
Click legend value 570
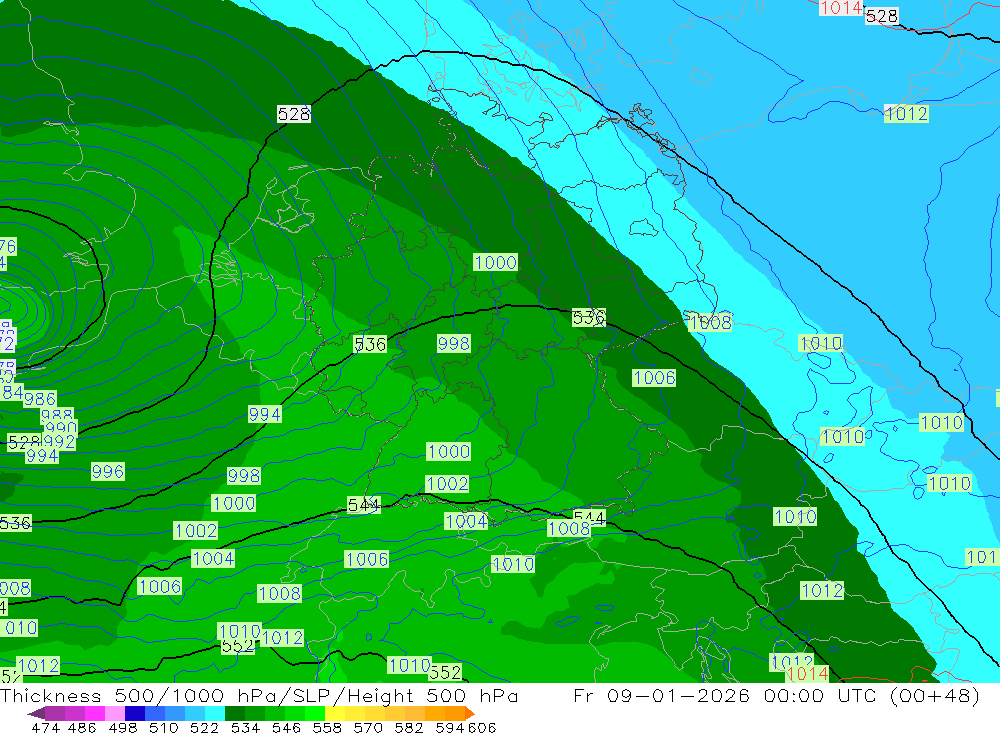coord(368,728)
